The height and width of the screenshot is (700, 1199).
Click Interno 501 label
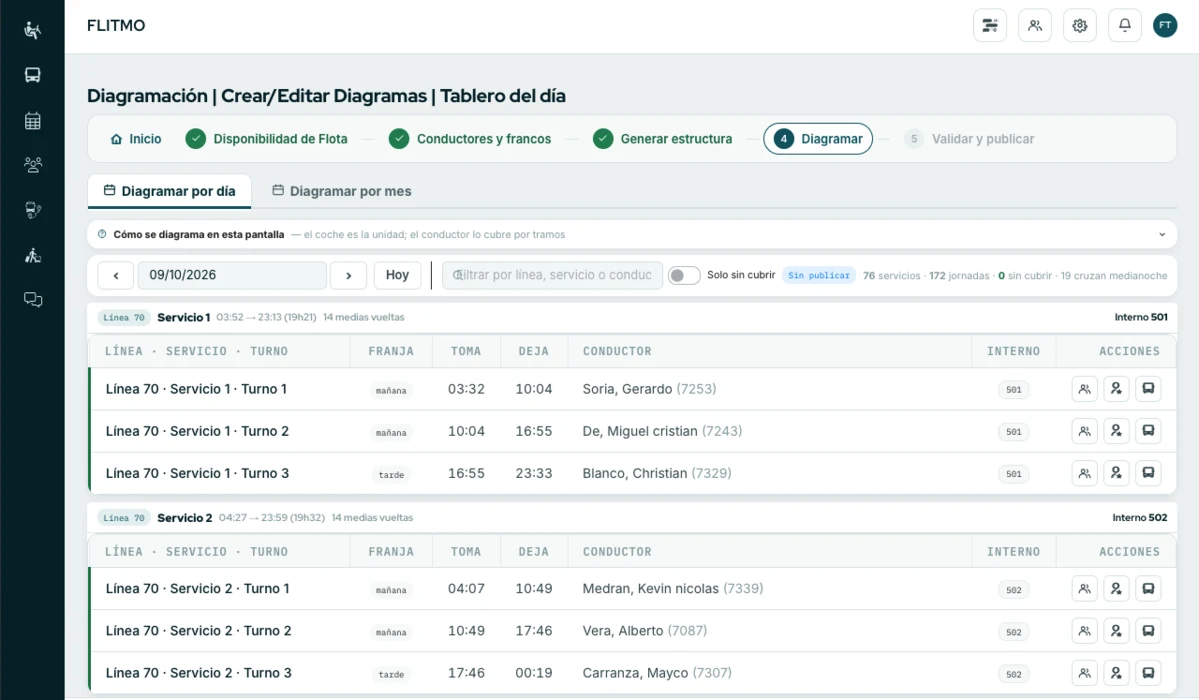[x=1141, y=317]
